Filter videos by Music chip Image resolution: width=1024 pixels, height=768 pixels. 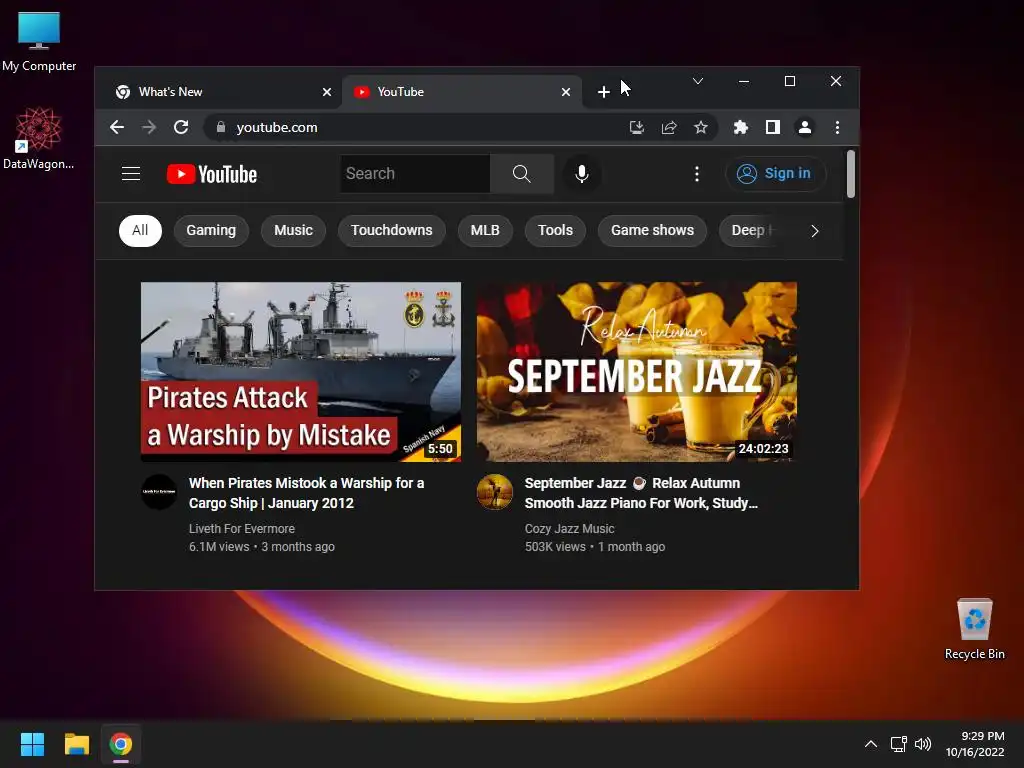(x=293, y=231)
